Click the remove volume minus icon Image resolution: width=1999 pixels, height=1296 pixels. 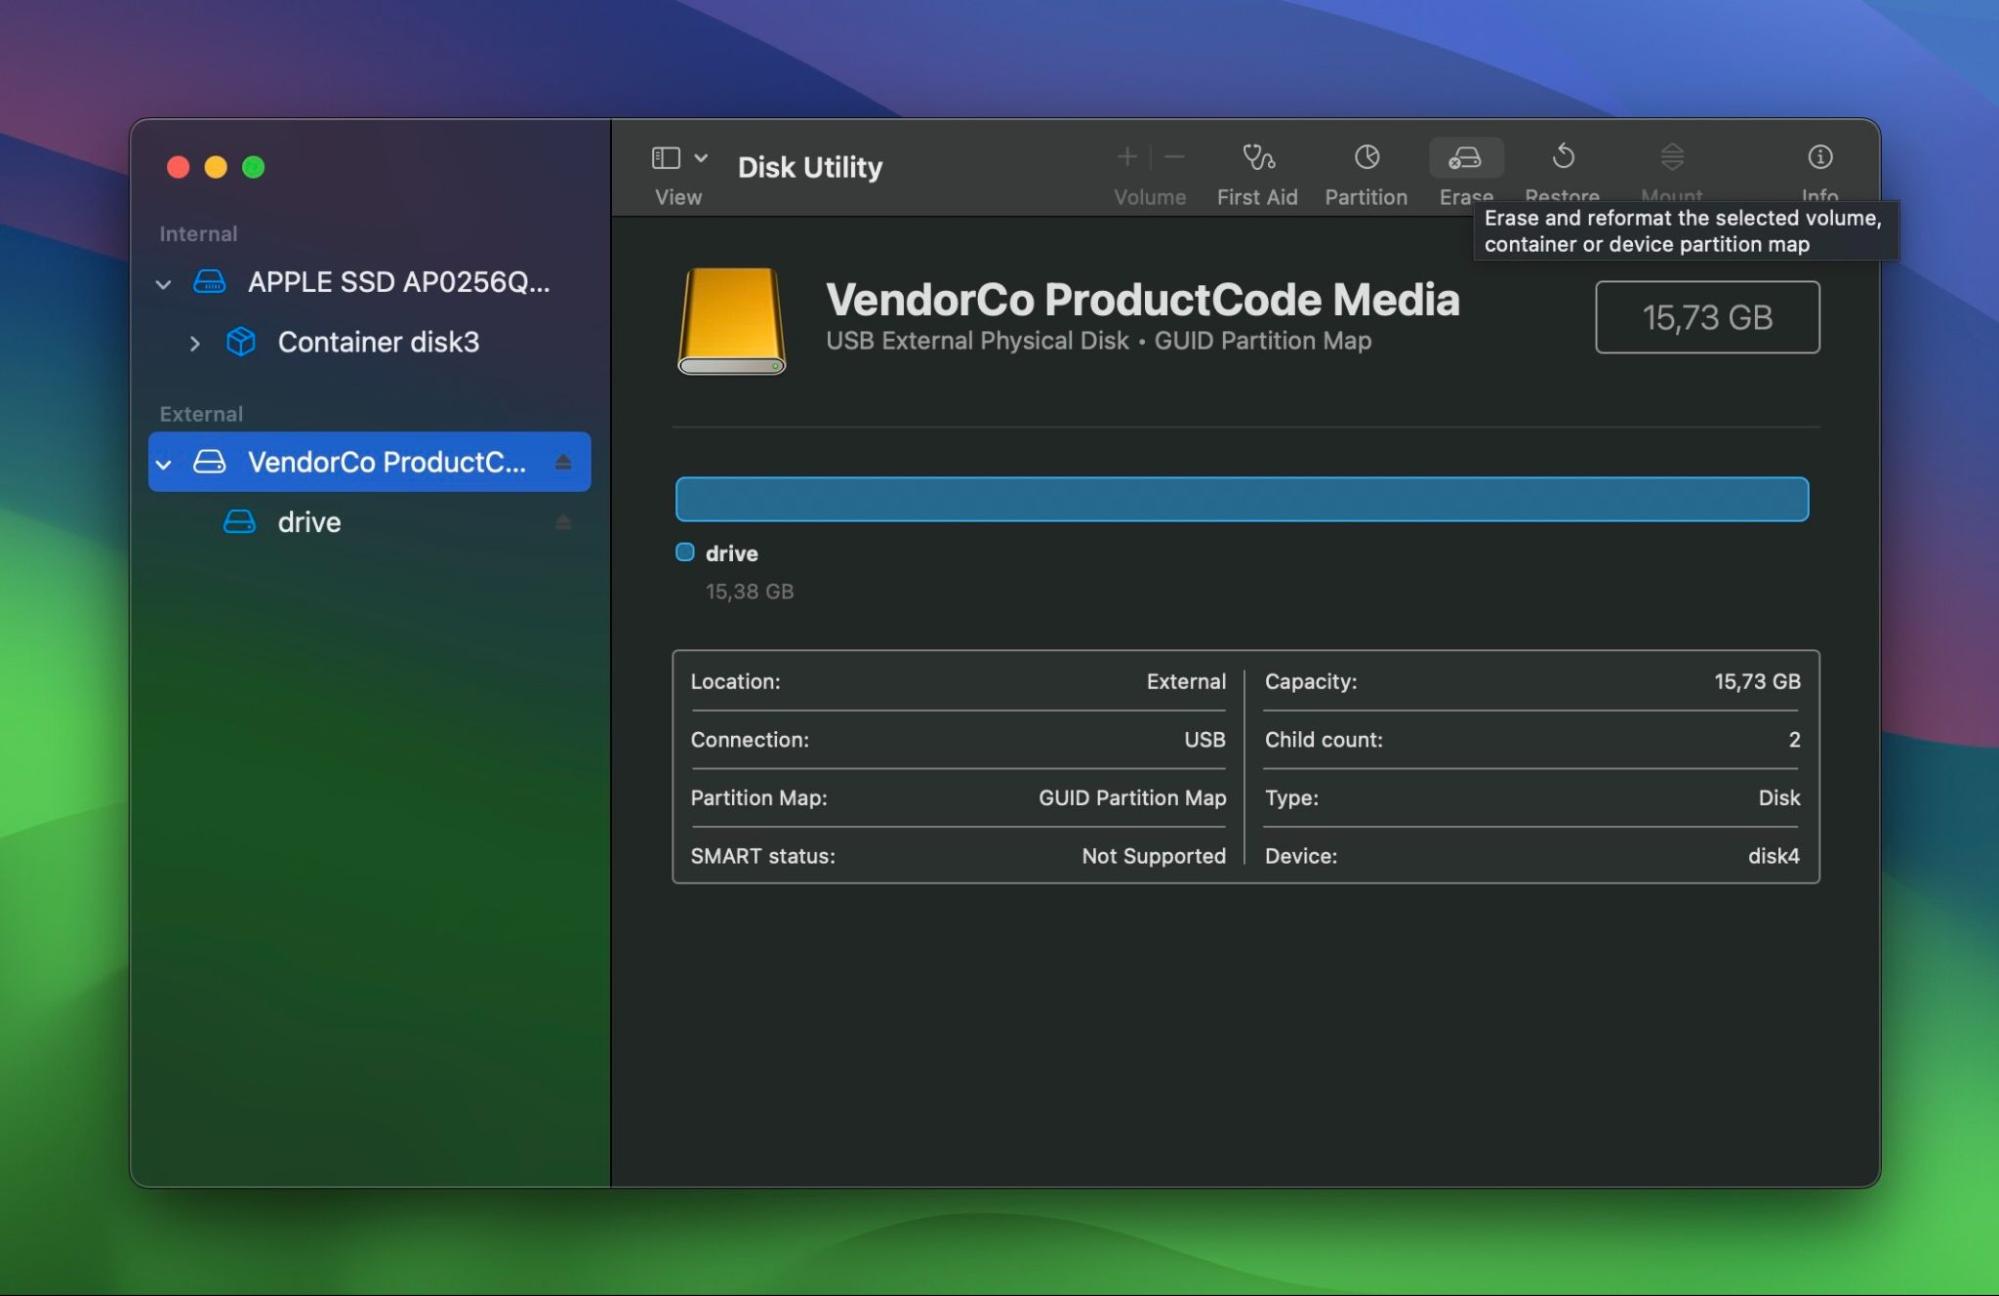coord(1175,157)
